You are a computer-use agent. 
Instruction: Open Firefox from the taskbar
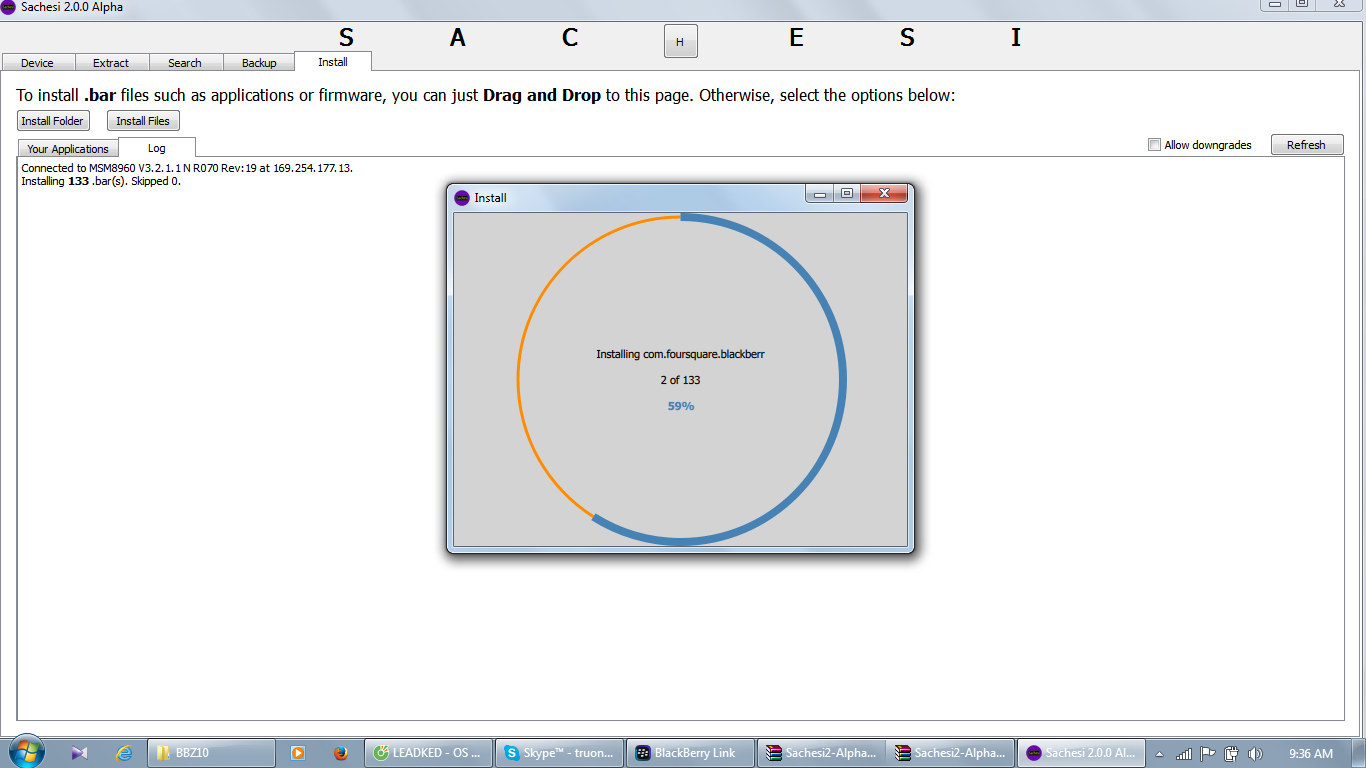[x=340, y=753]
